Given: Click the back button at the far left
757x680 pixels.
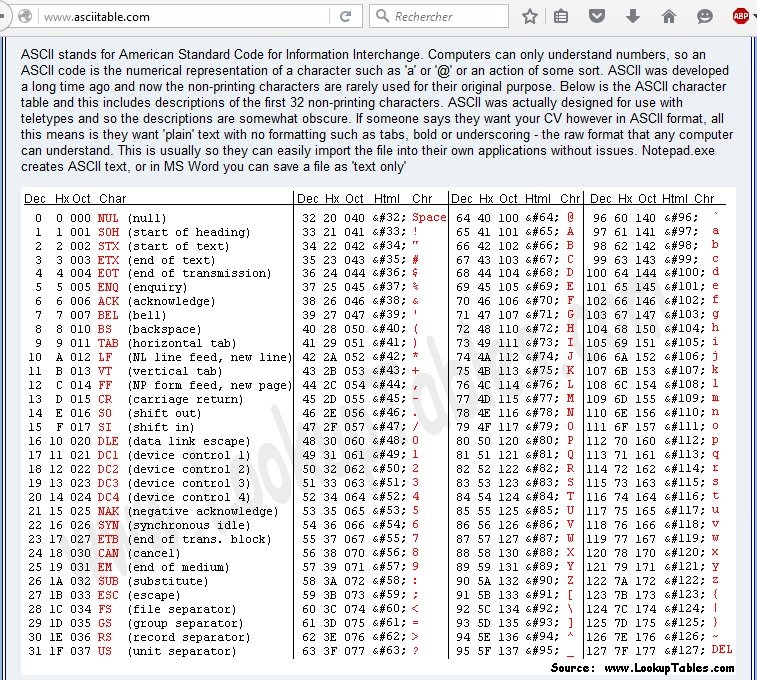Looking at the screenshot, I should pyautogui.click(x=5, y=17).
